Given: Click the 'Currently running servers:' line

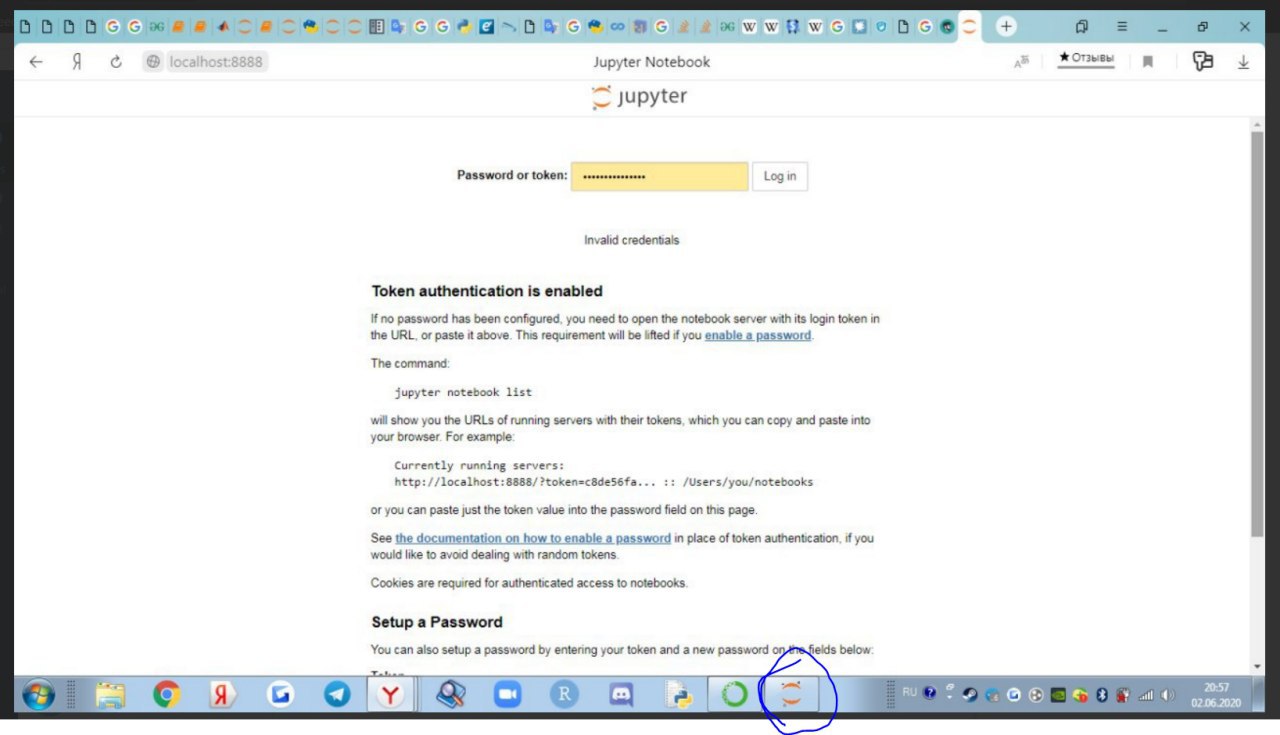Looking at the screenshot, I should pos(479,465).
